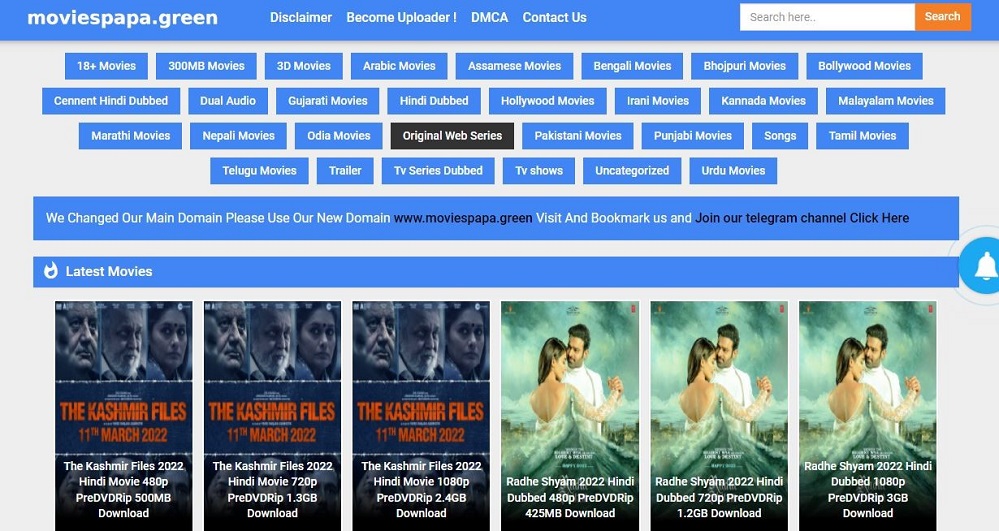This screenshot has height=531, width=999.
Task: Open the Hindi Dubbed category
Action: (x=434, y=101)
